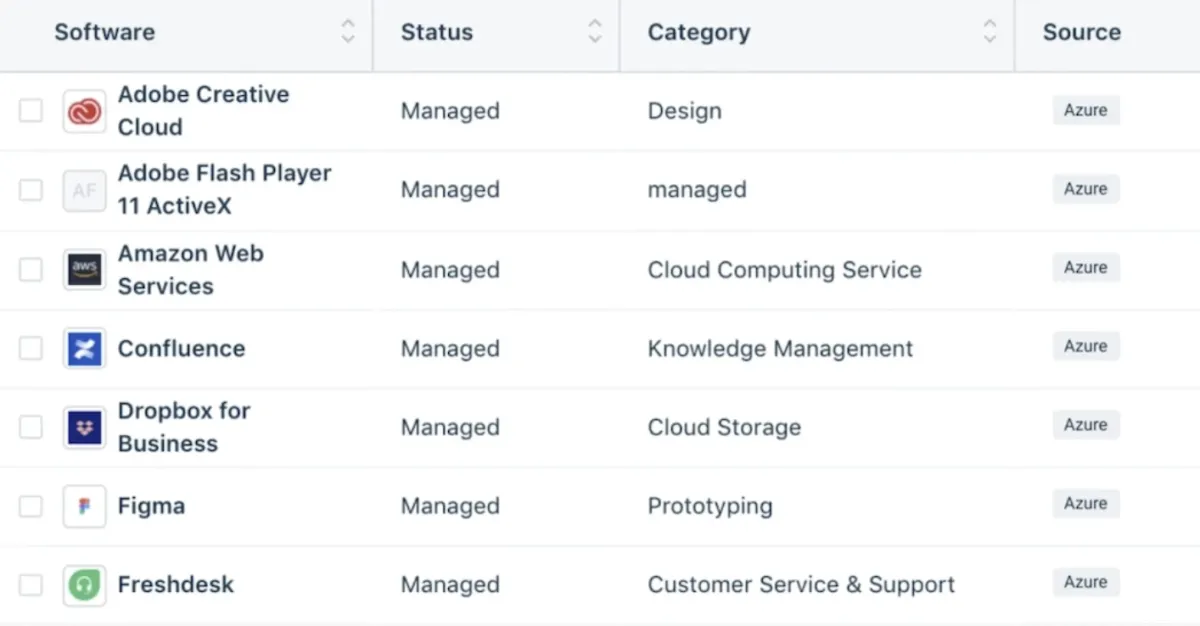1200x626 pixels.
Task: Sort by the Status column arrows
Action: coord(595,32)
